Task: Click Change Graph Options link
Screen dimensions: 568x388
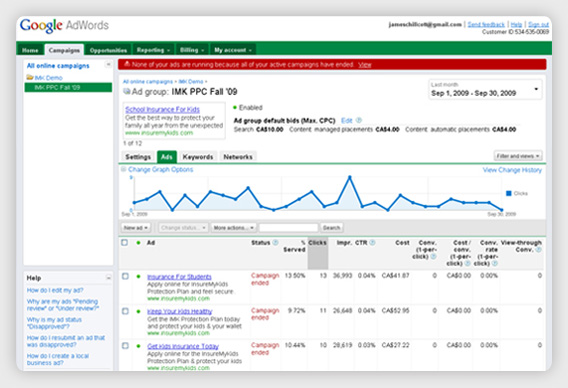Action: (x=160, y=170)
